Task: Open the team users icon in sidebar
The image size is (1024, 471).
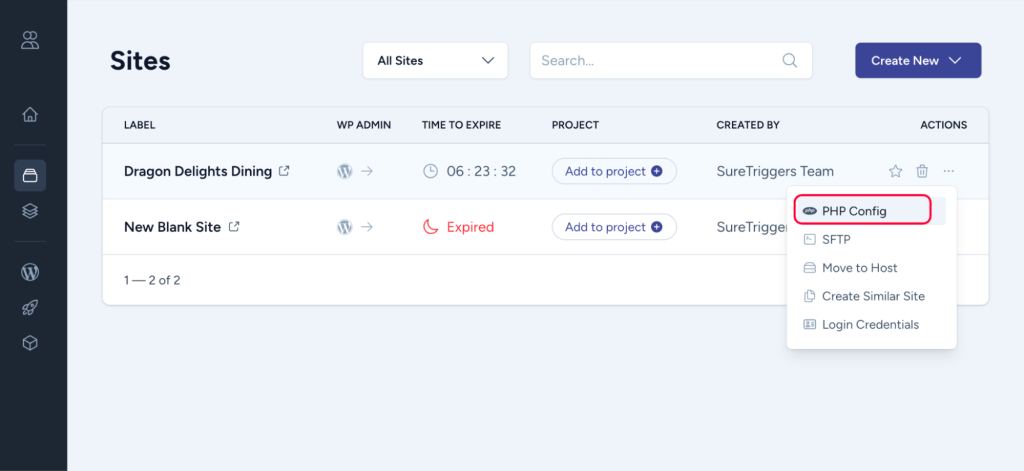Action: pyautogui.click(x=30, y=40)
